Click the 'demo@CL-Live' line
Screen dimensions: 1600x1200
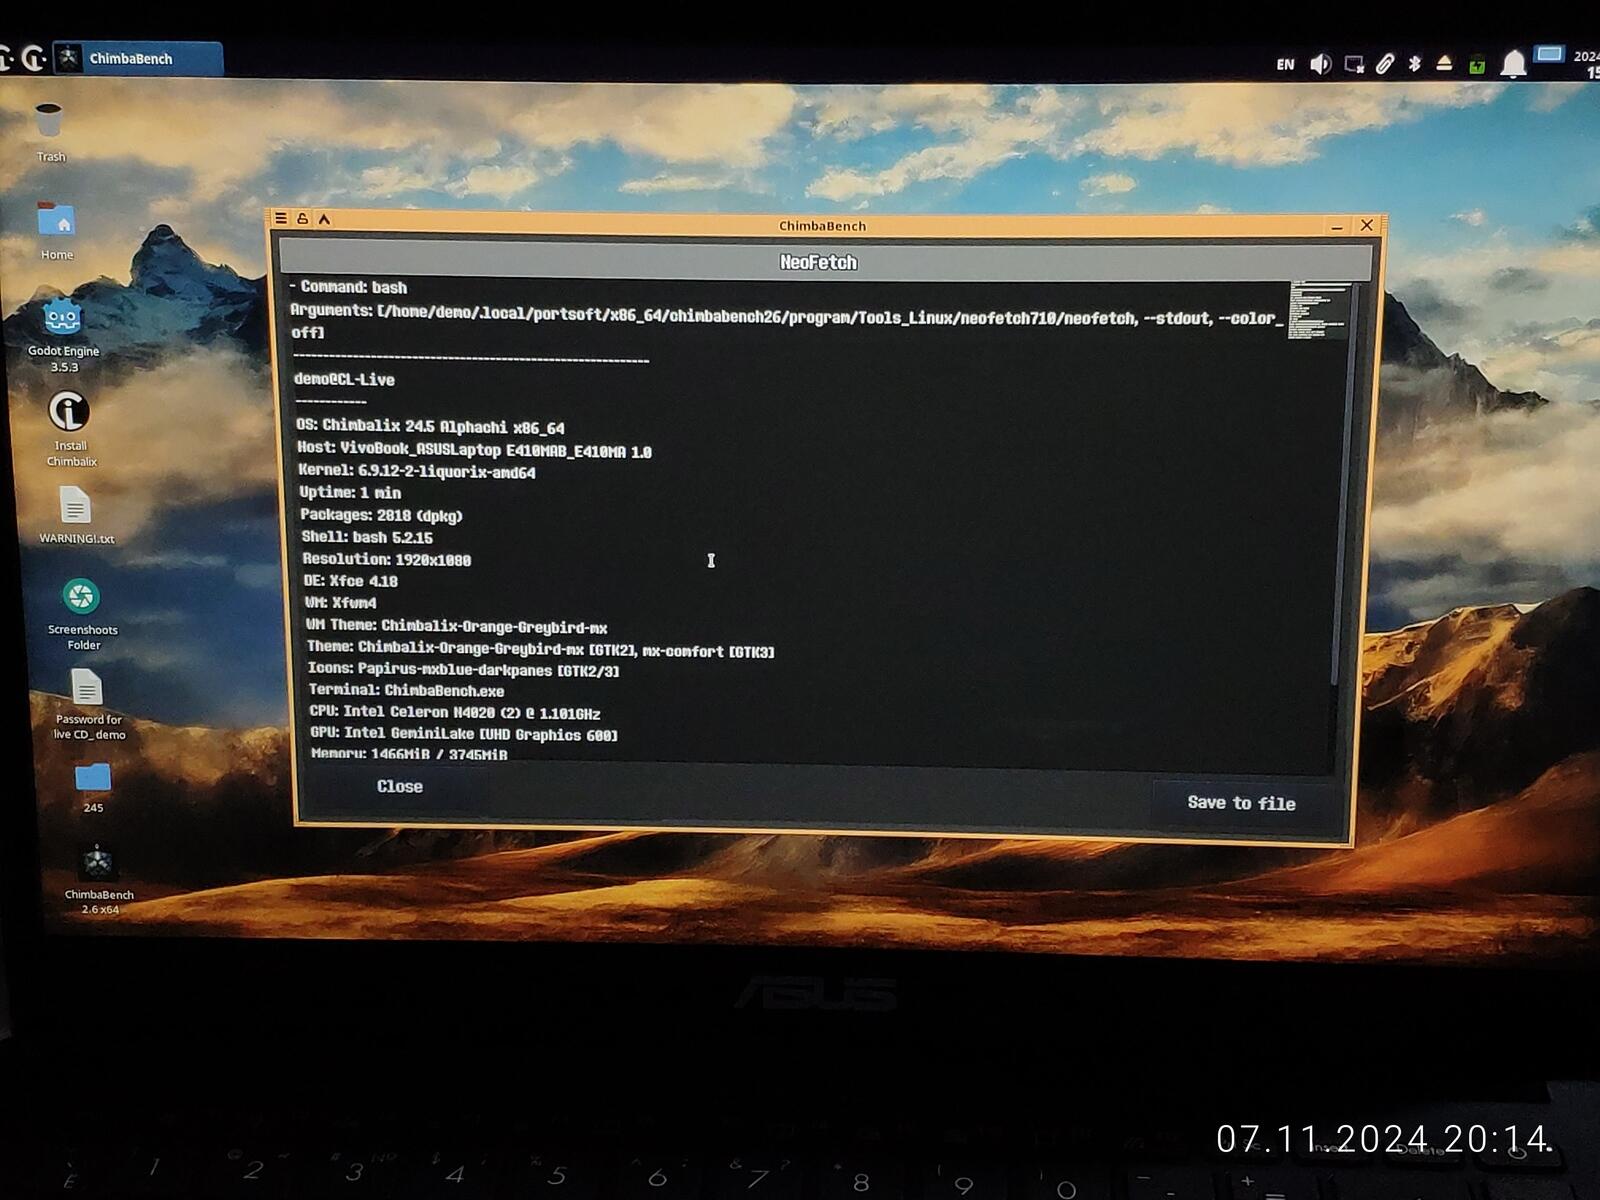344,380
